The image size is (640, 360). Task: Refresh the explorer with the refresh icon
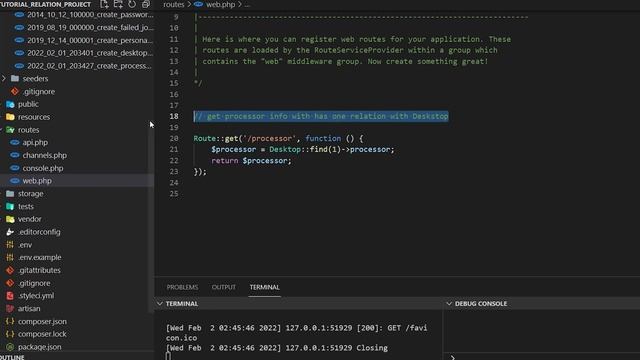(x=132, y=4)
